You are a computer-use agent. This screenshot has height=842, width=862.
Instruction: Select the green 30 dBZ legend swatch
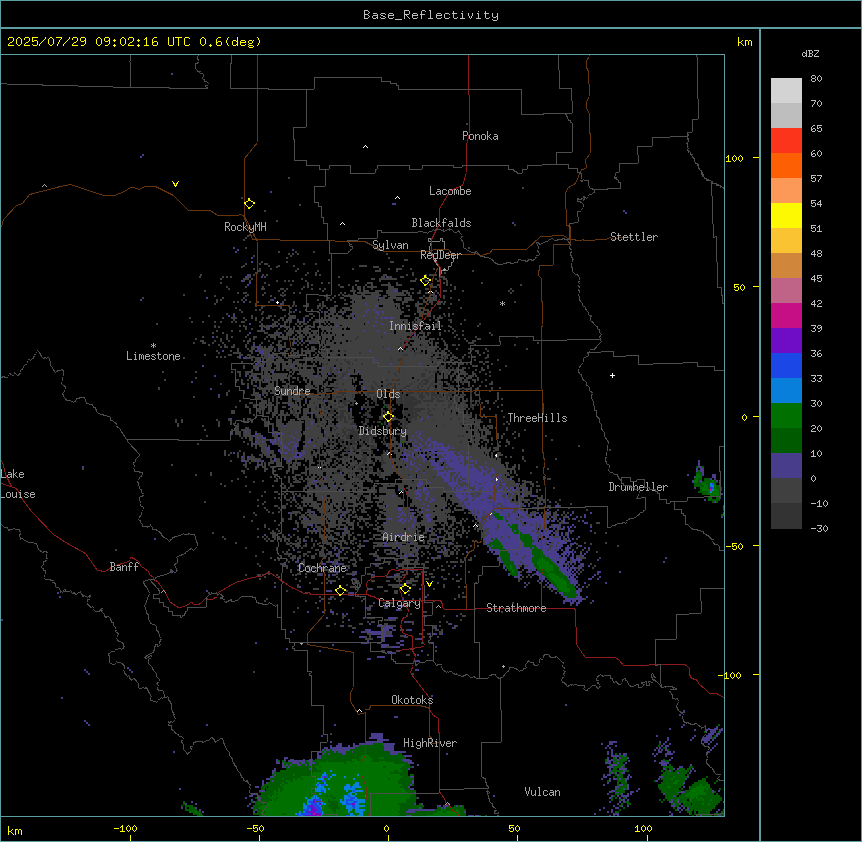(x=786, y=416)
